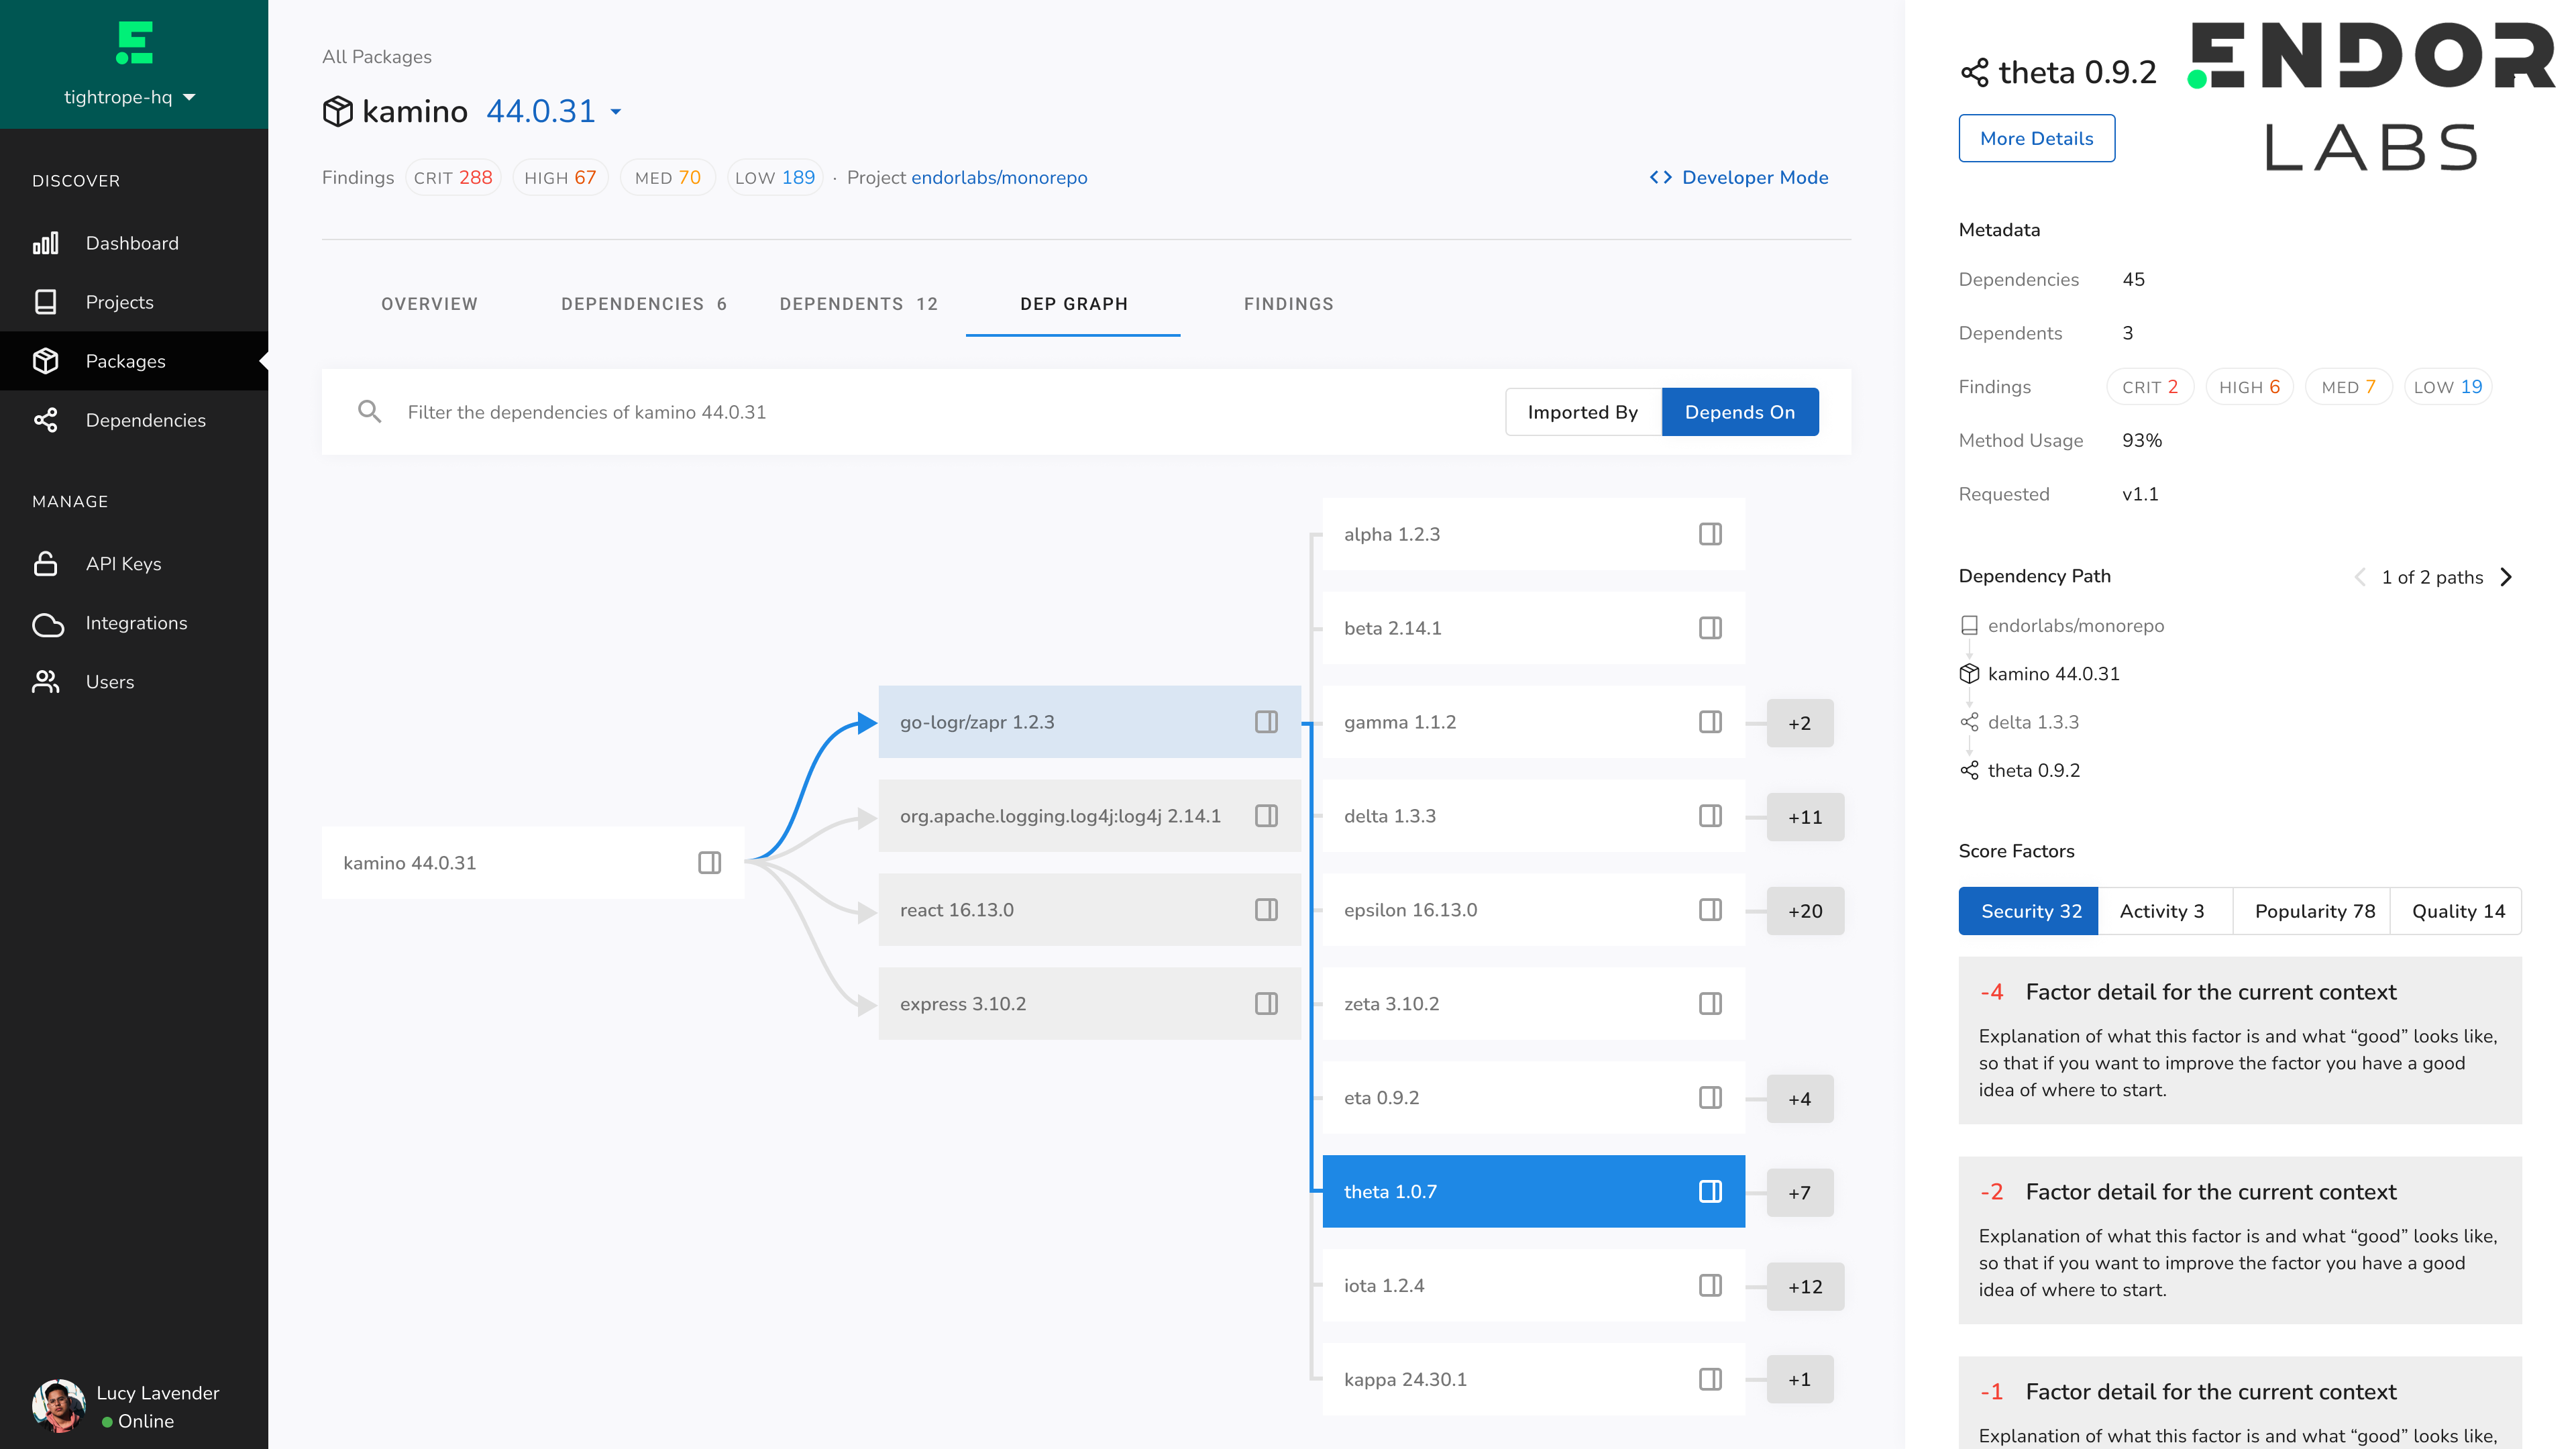
Task: Switch to Imported By view
Action: 1582,412
